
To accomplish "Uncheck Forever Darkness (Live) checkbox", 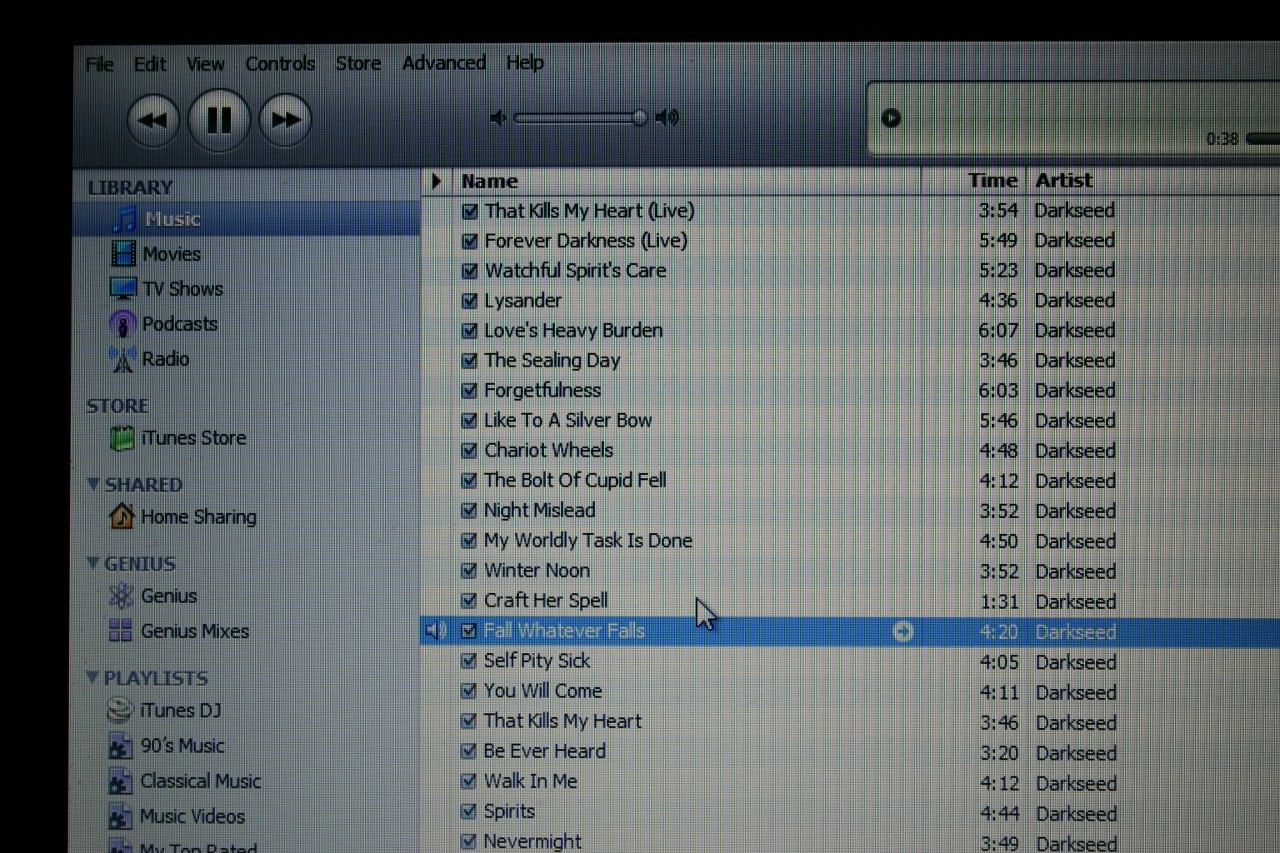I will (x=470, y=241).
